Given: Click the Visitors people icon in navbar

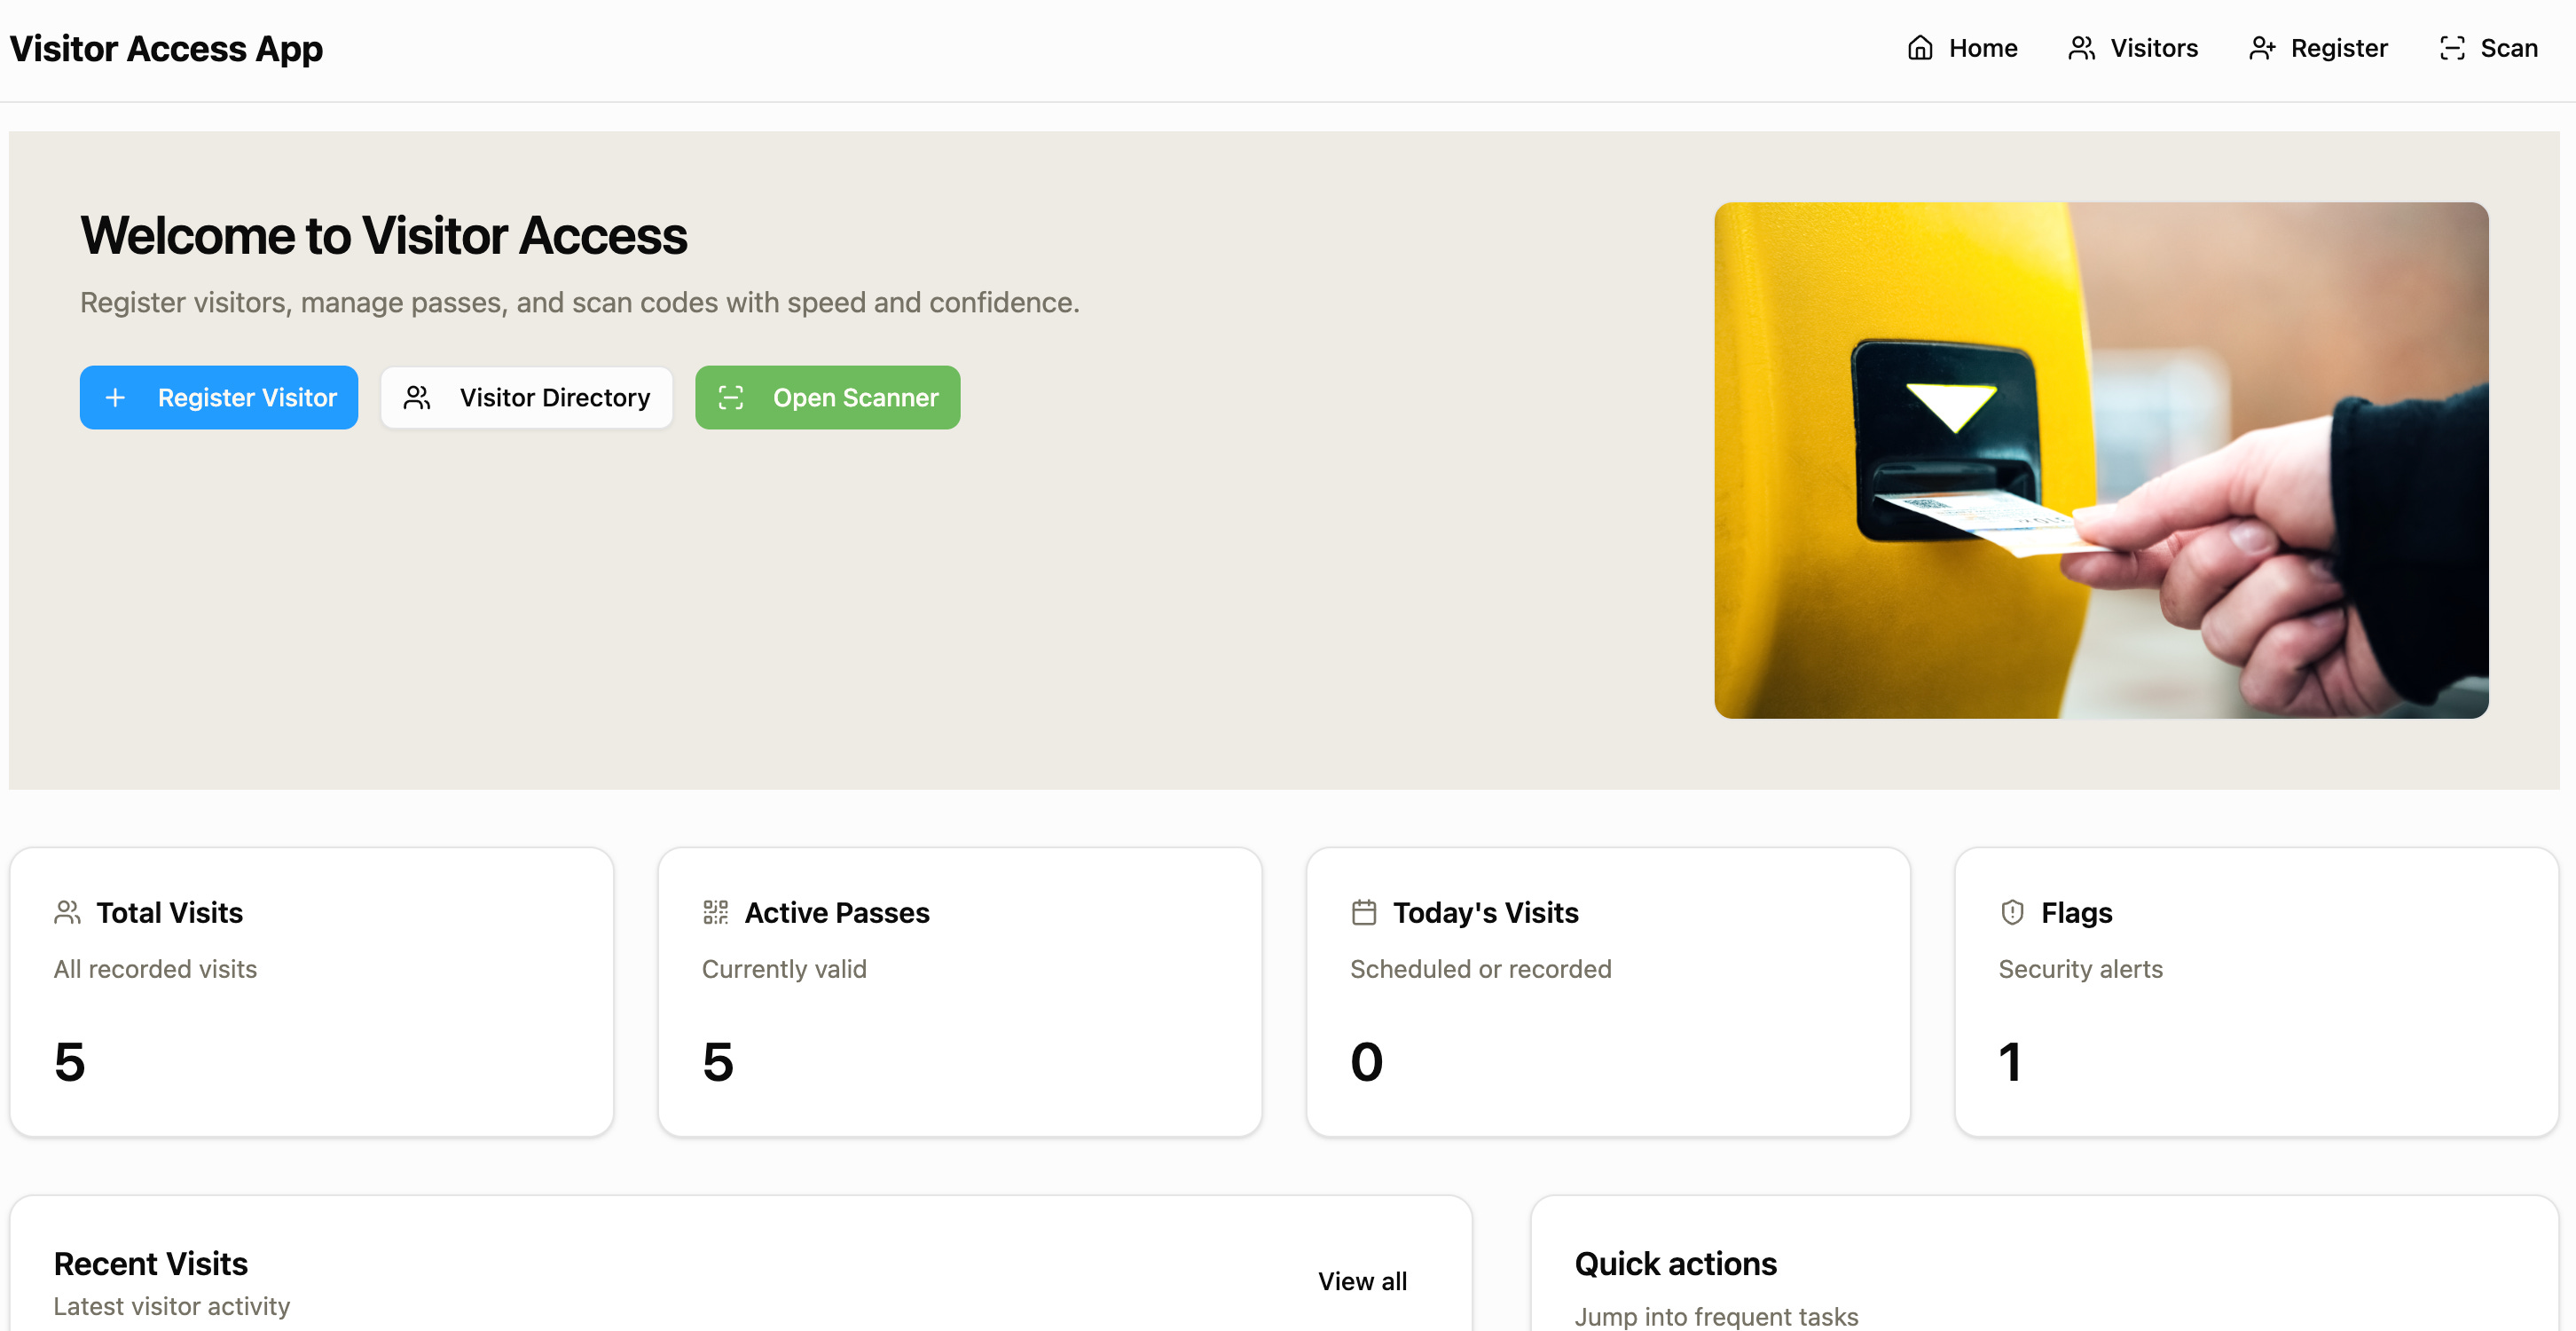Looking at the screenshot, I should pos(2081,48).
